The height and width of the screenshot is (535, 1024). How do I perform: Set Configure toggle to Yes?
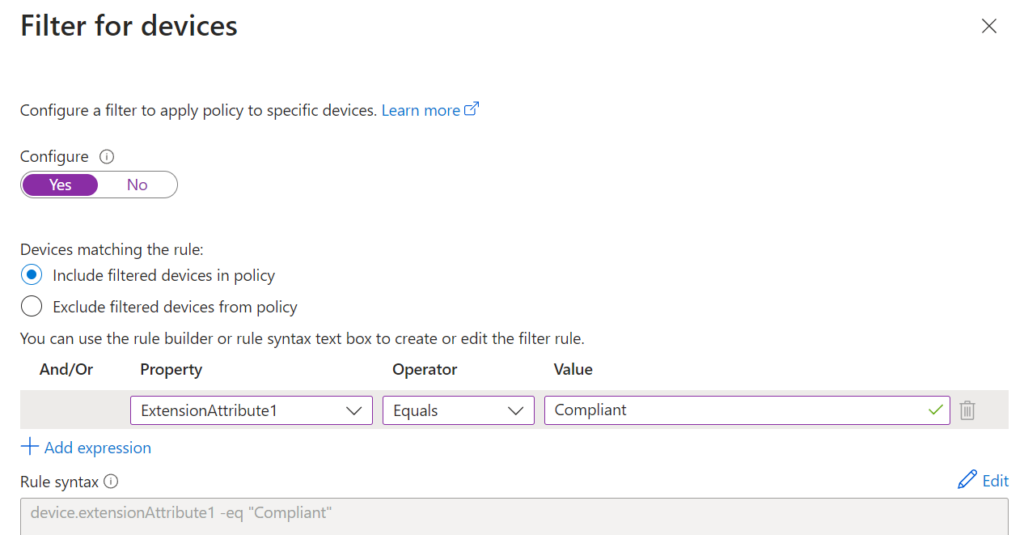click(60, 185)
